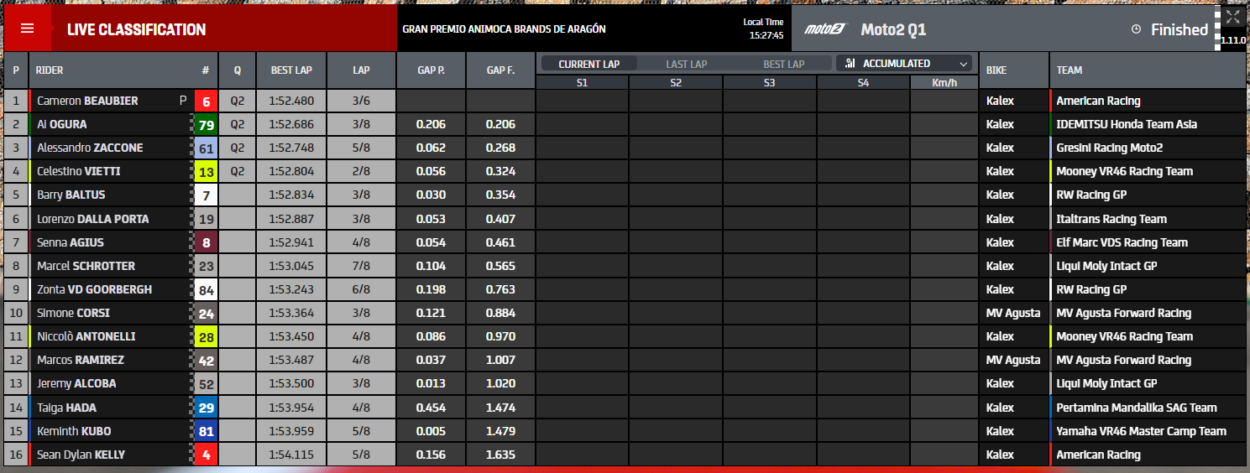
Task: Select rider Taiga HADA
Action: pyautogui.click(x=67, y=408)
